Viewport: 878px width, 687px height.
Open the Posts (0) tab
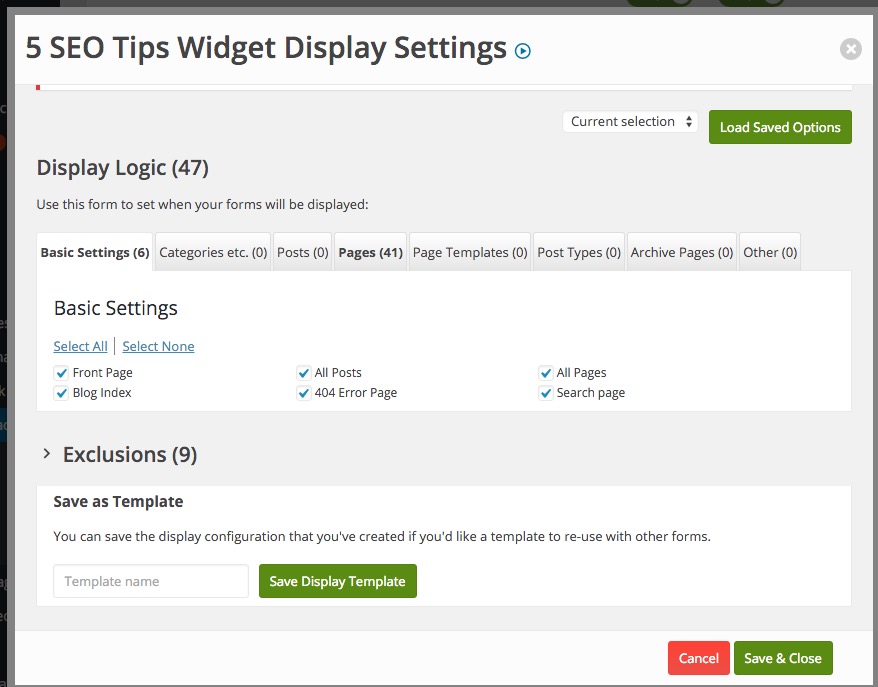303,253
